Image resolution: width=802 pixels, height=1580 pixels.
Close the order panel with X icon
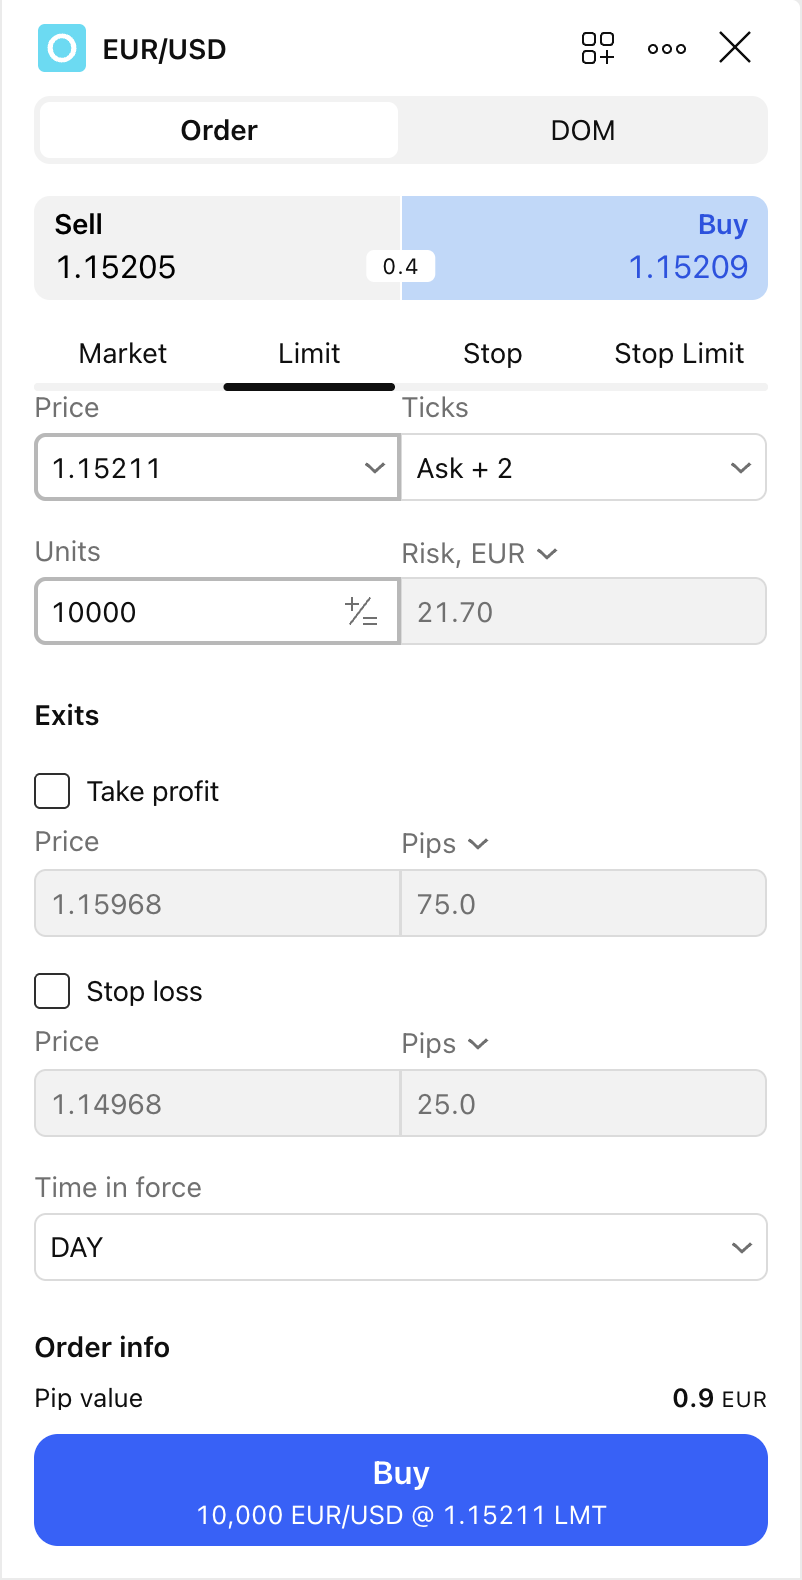[735, 47]
